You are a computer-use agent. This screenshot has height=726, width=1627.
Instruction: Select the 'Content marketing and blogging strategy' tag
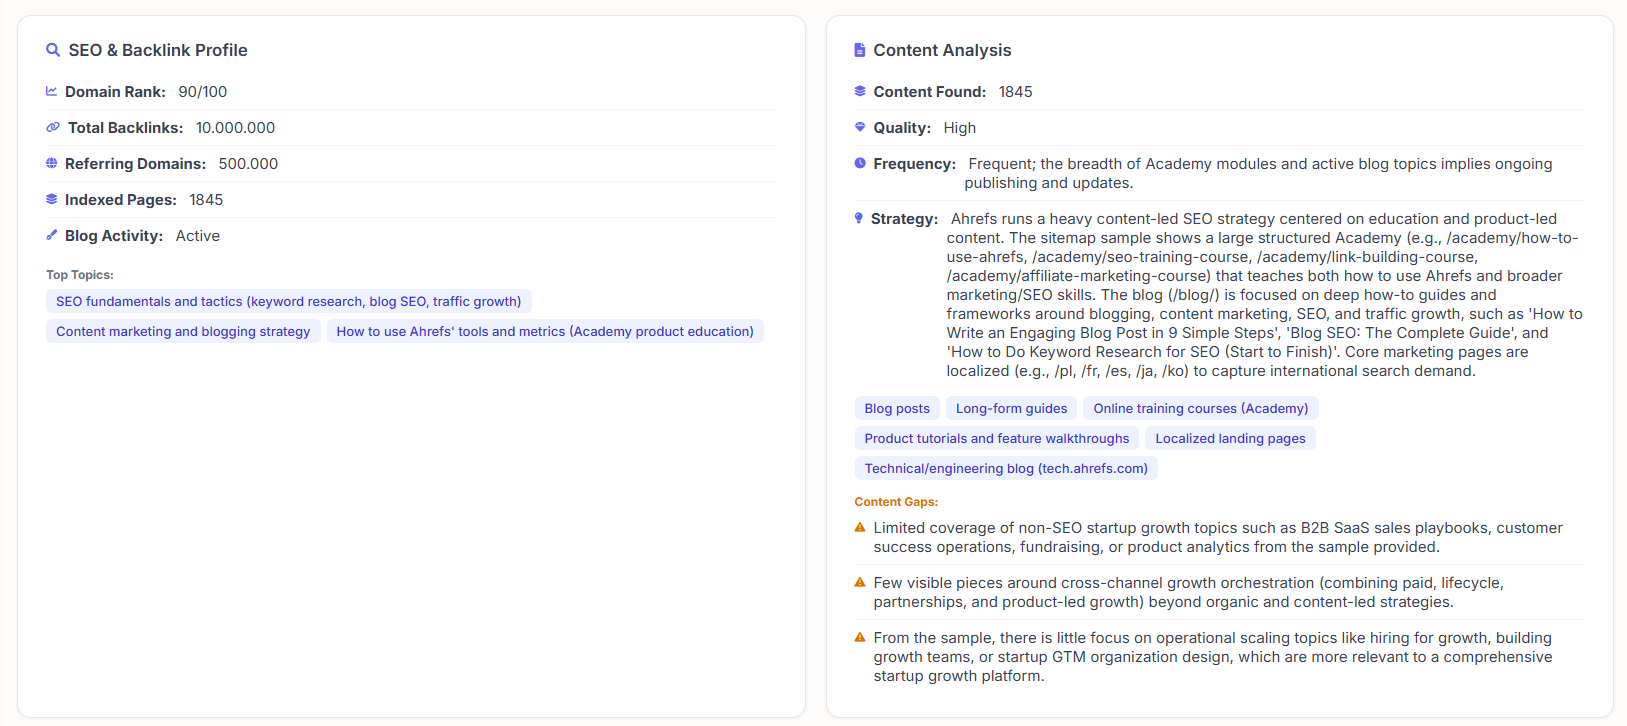pyautogui.click(x=183, y=331)
